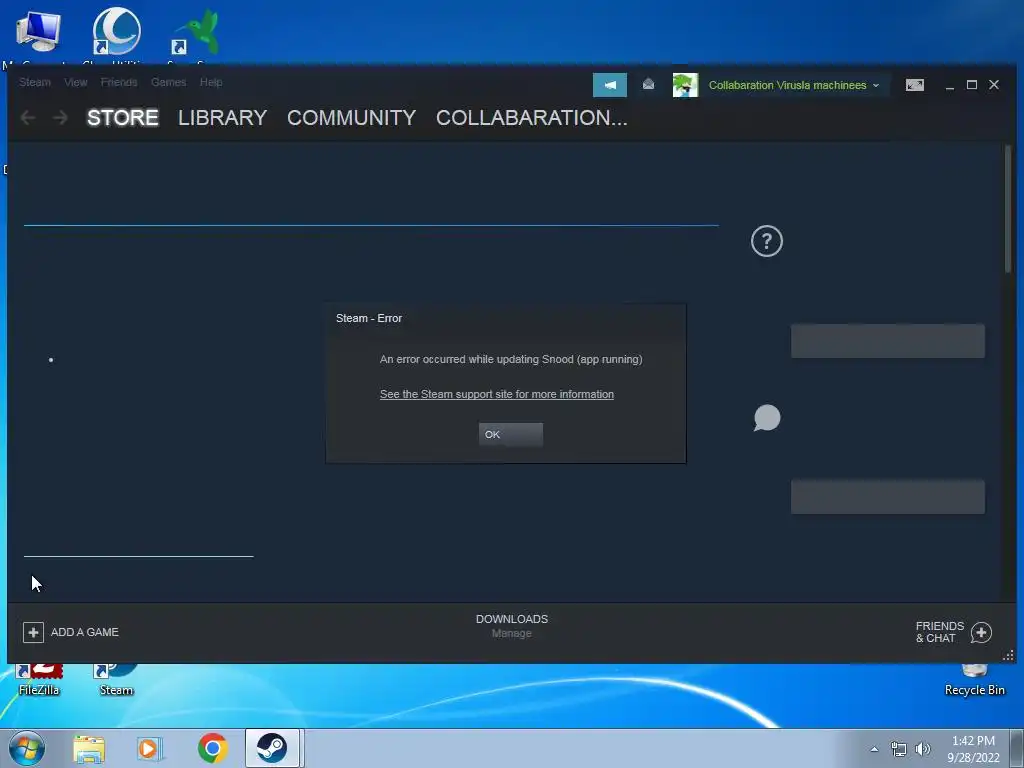This screenshot has width=1024, height=768.
Task: Click the Steam - Error dialog title
Action: click(x=369, y=318)
